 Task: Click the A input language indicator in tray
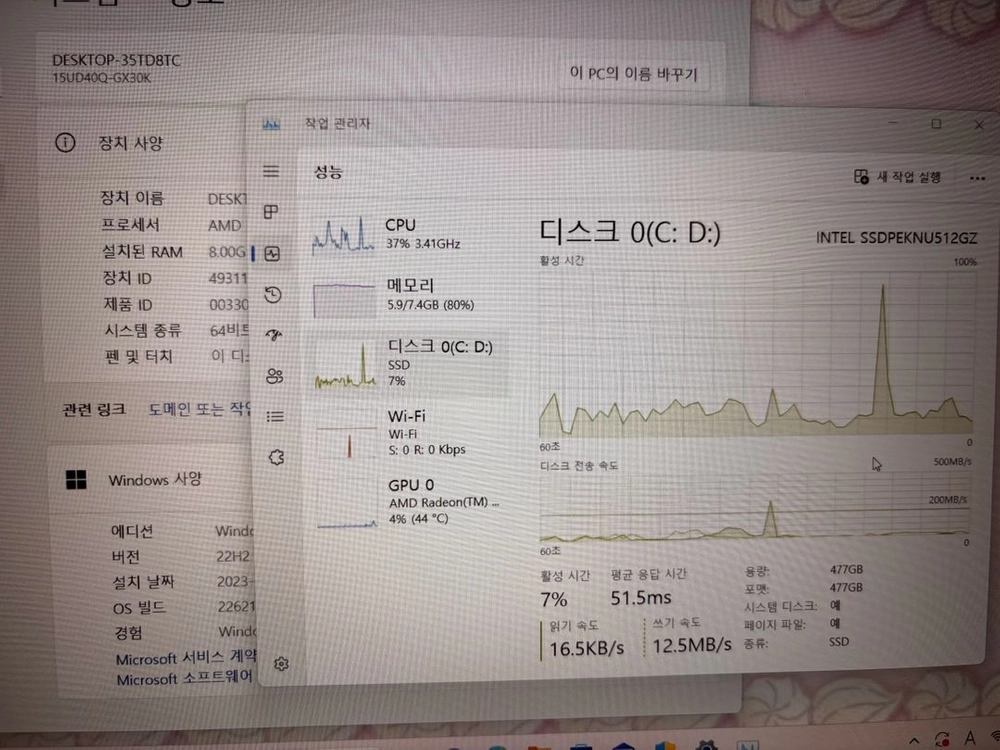pos(970,739)
